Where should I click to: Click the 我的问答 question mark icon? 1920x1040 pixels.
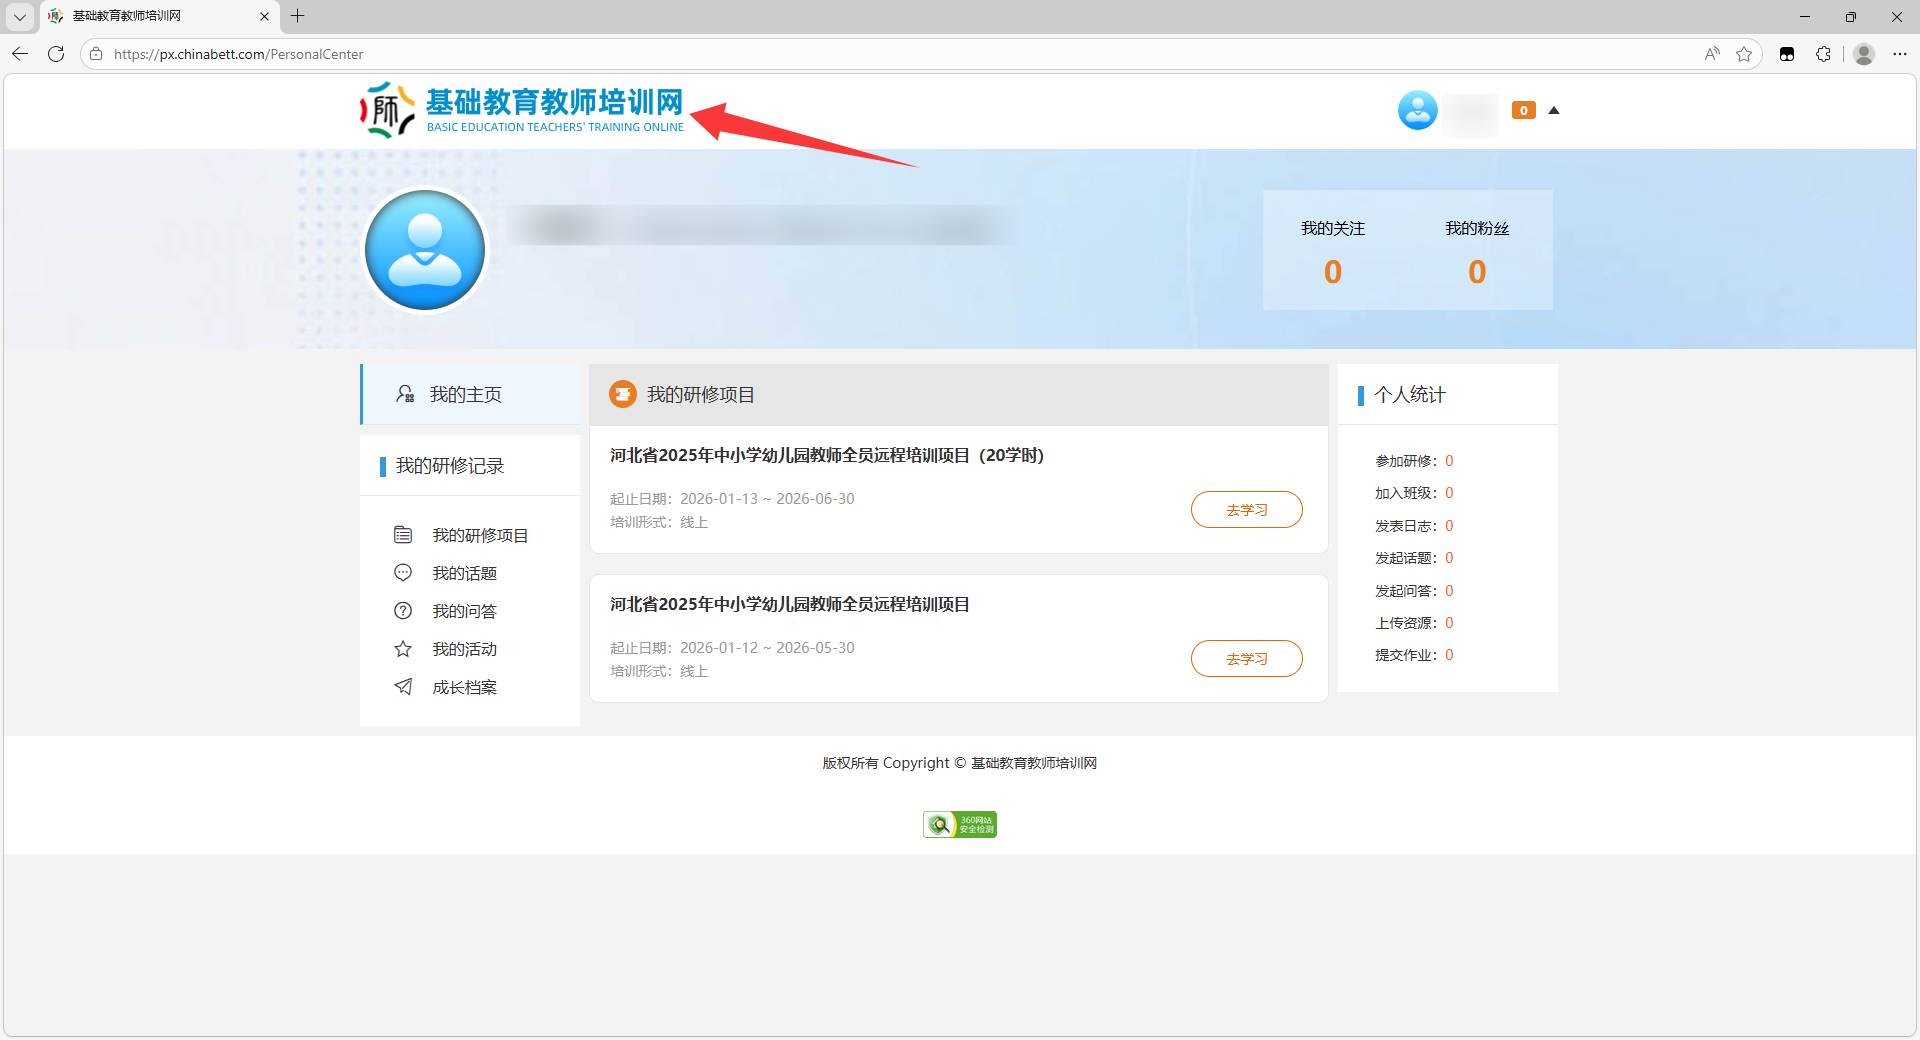tap(403, 611)
